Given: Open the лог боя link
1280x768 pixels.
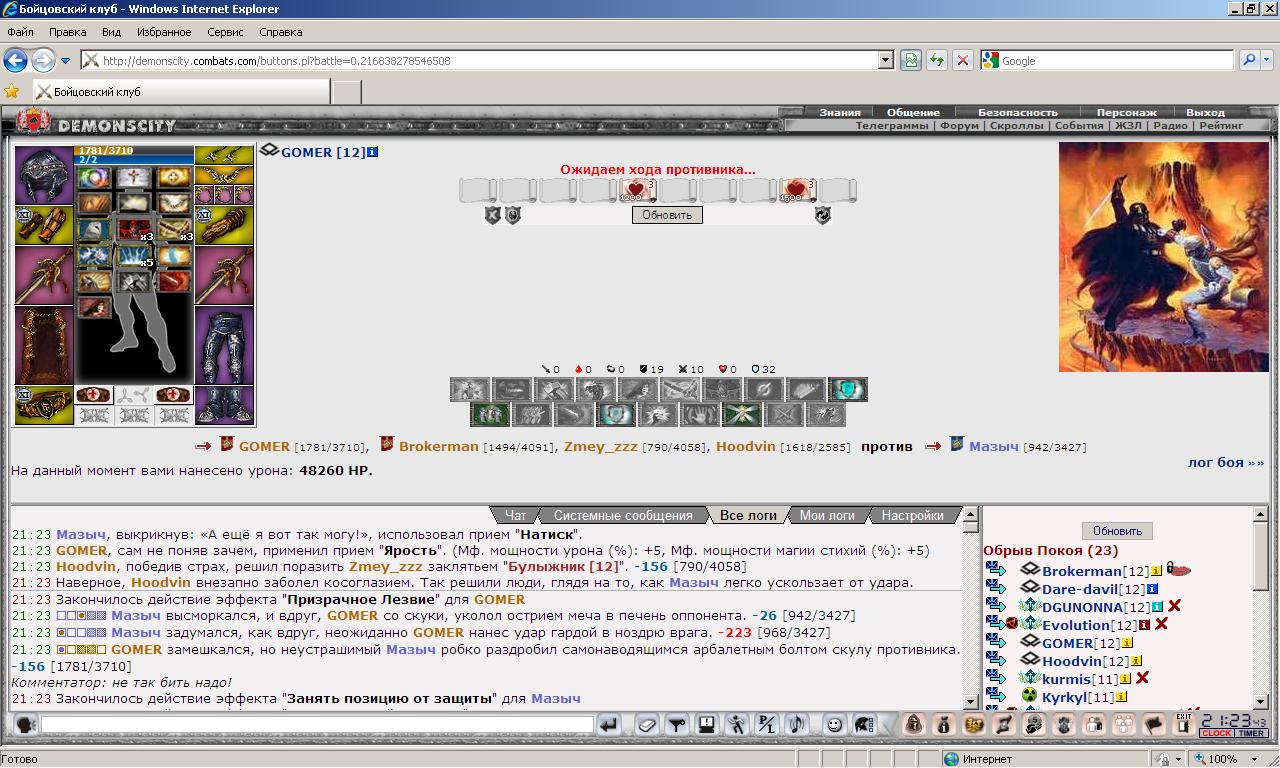Looking at the screenshot, I should pos(1226,462).
